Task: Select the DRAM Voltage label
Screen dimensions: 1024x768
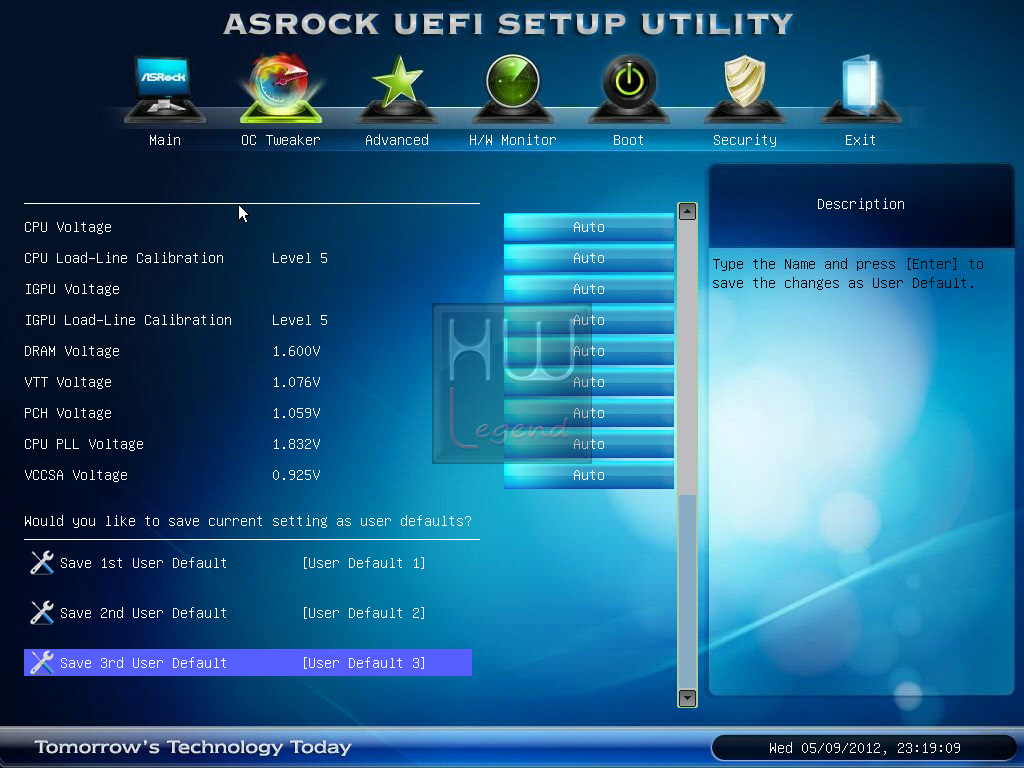Action: click(72, 351)
